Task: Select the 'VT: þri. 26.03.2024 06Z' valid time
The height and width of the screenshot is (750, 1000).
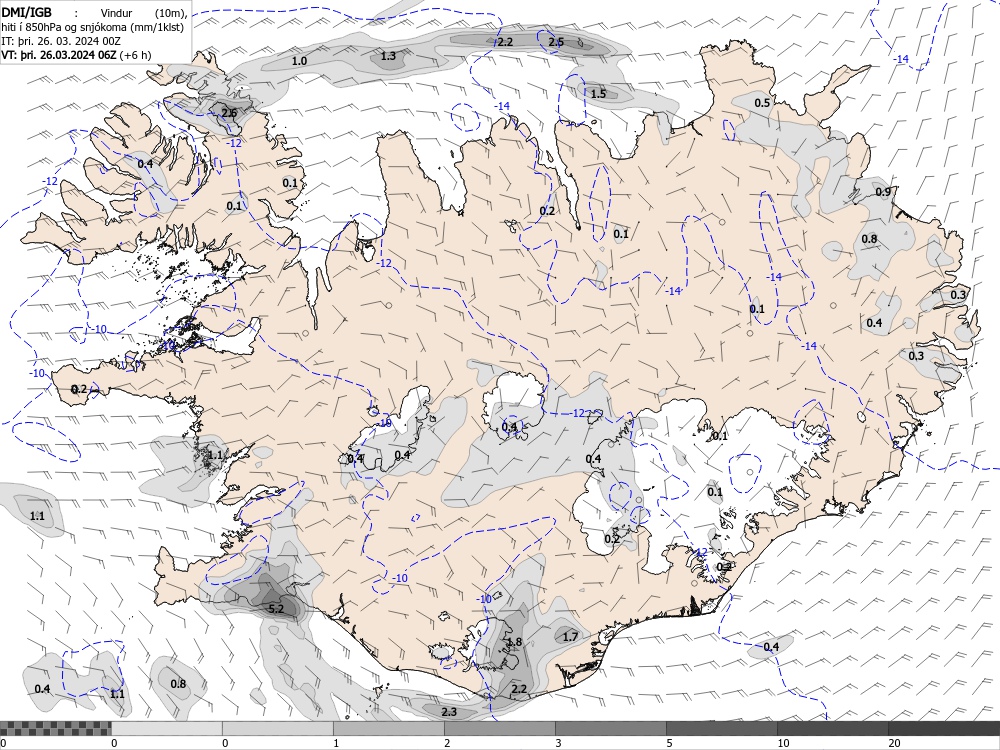Action: tap(59, 55)
